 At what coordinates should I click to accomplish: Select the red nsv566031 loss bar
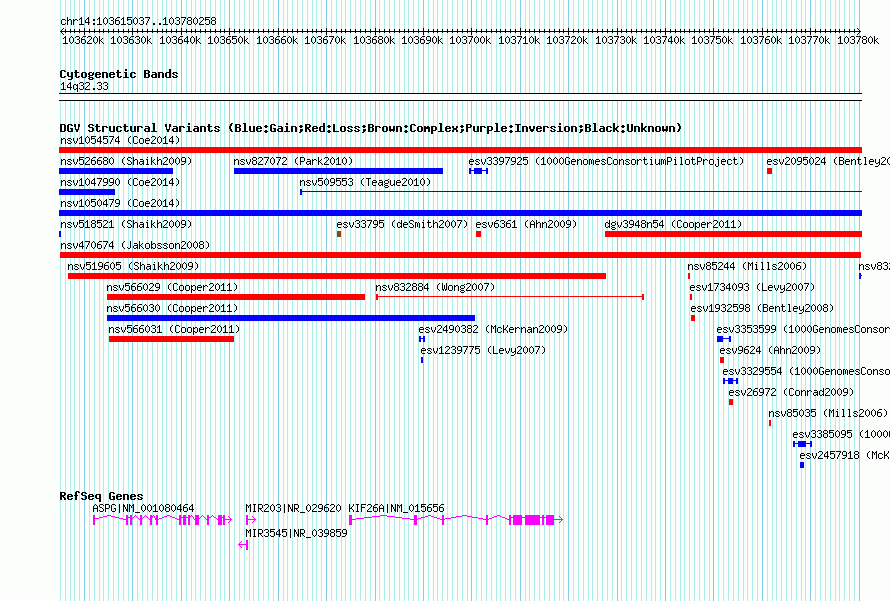[171, 339]
